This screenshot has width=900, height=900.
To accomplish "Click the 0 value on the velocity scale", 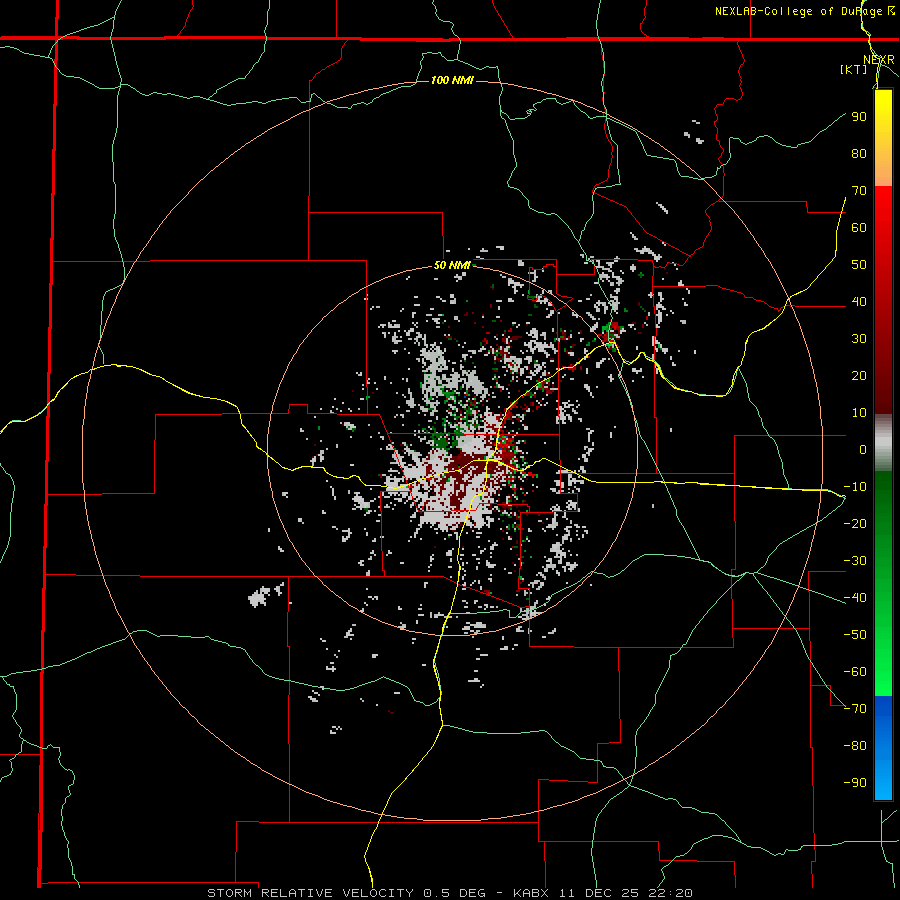I will 863,449.
